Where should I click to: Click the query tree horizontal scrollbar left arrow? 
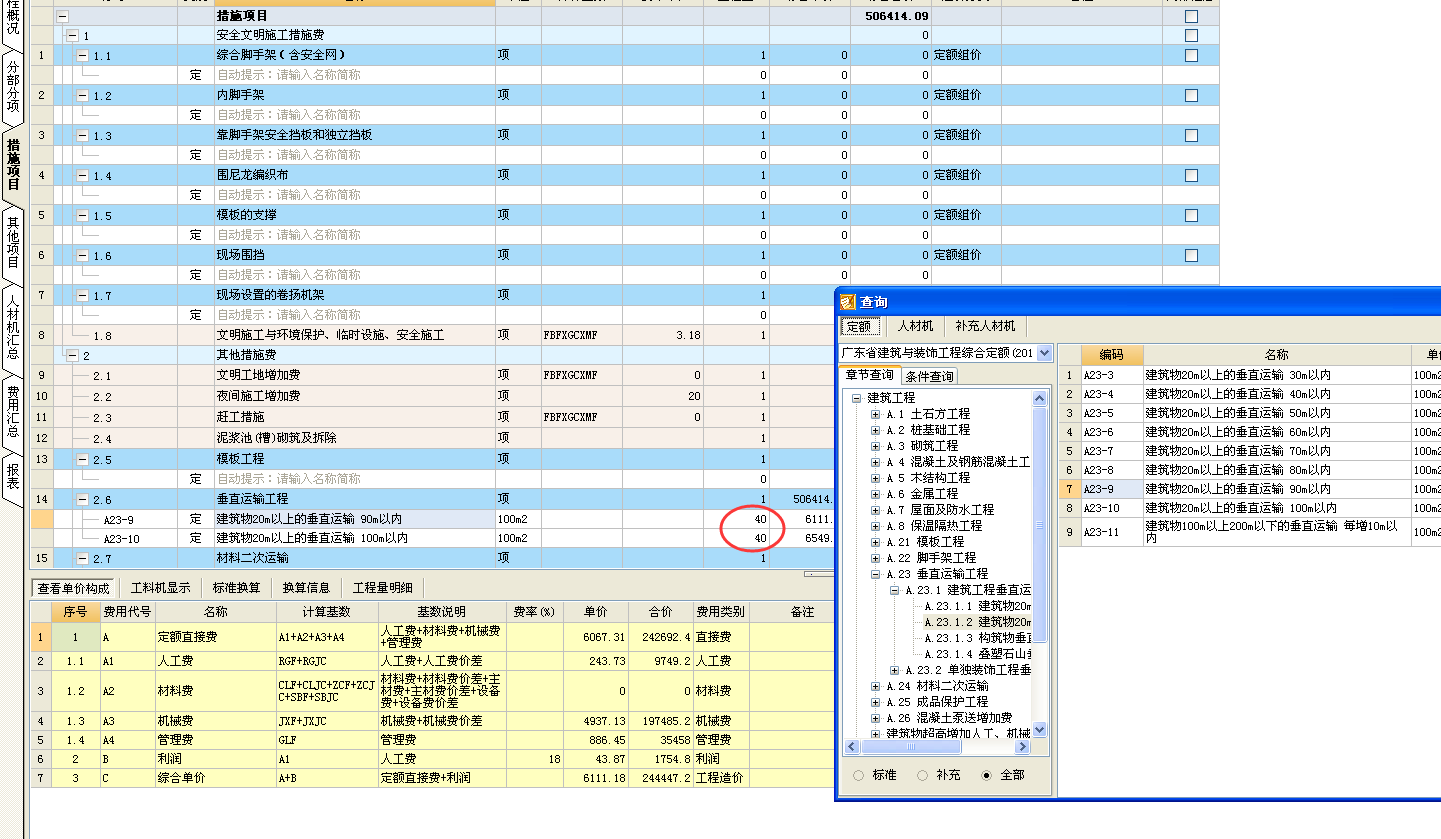pyautogui.click(x=851, y=746)
